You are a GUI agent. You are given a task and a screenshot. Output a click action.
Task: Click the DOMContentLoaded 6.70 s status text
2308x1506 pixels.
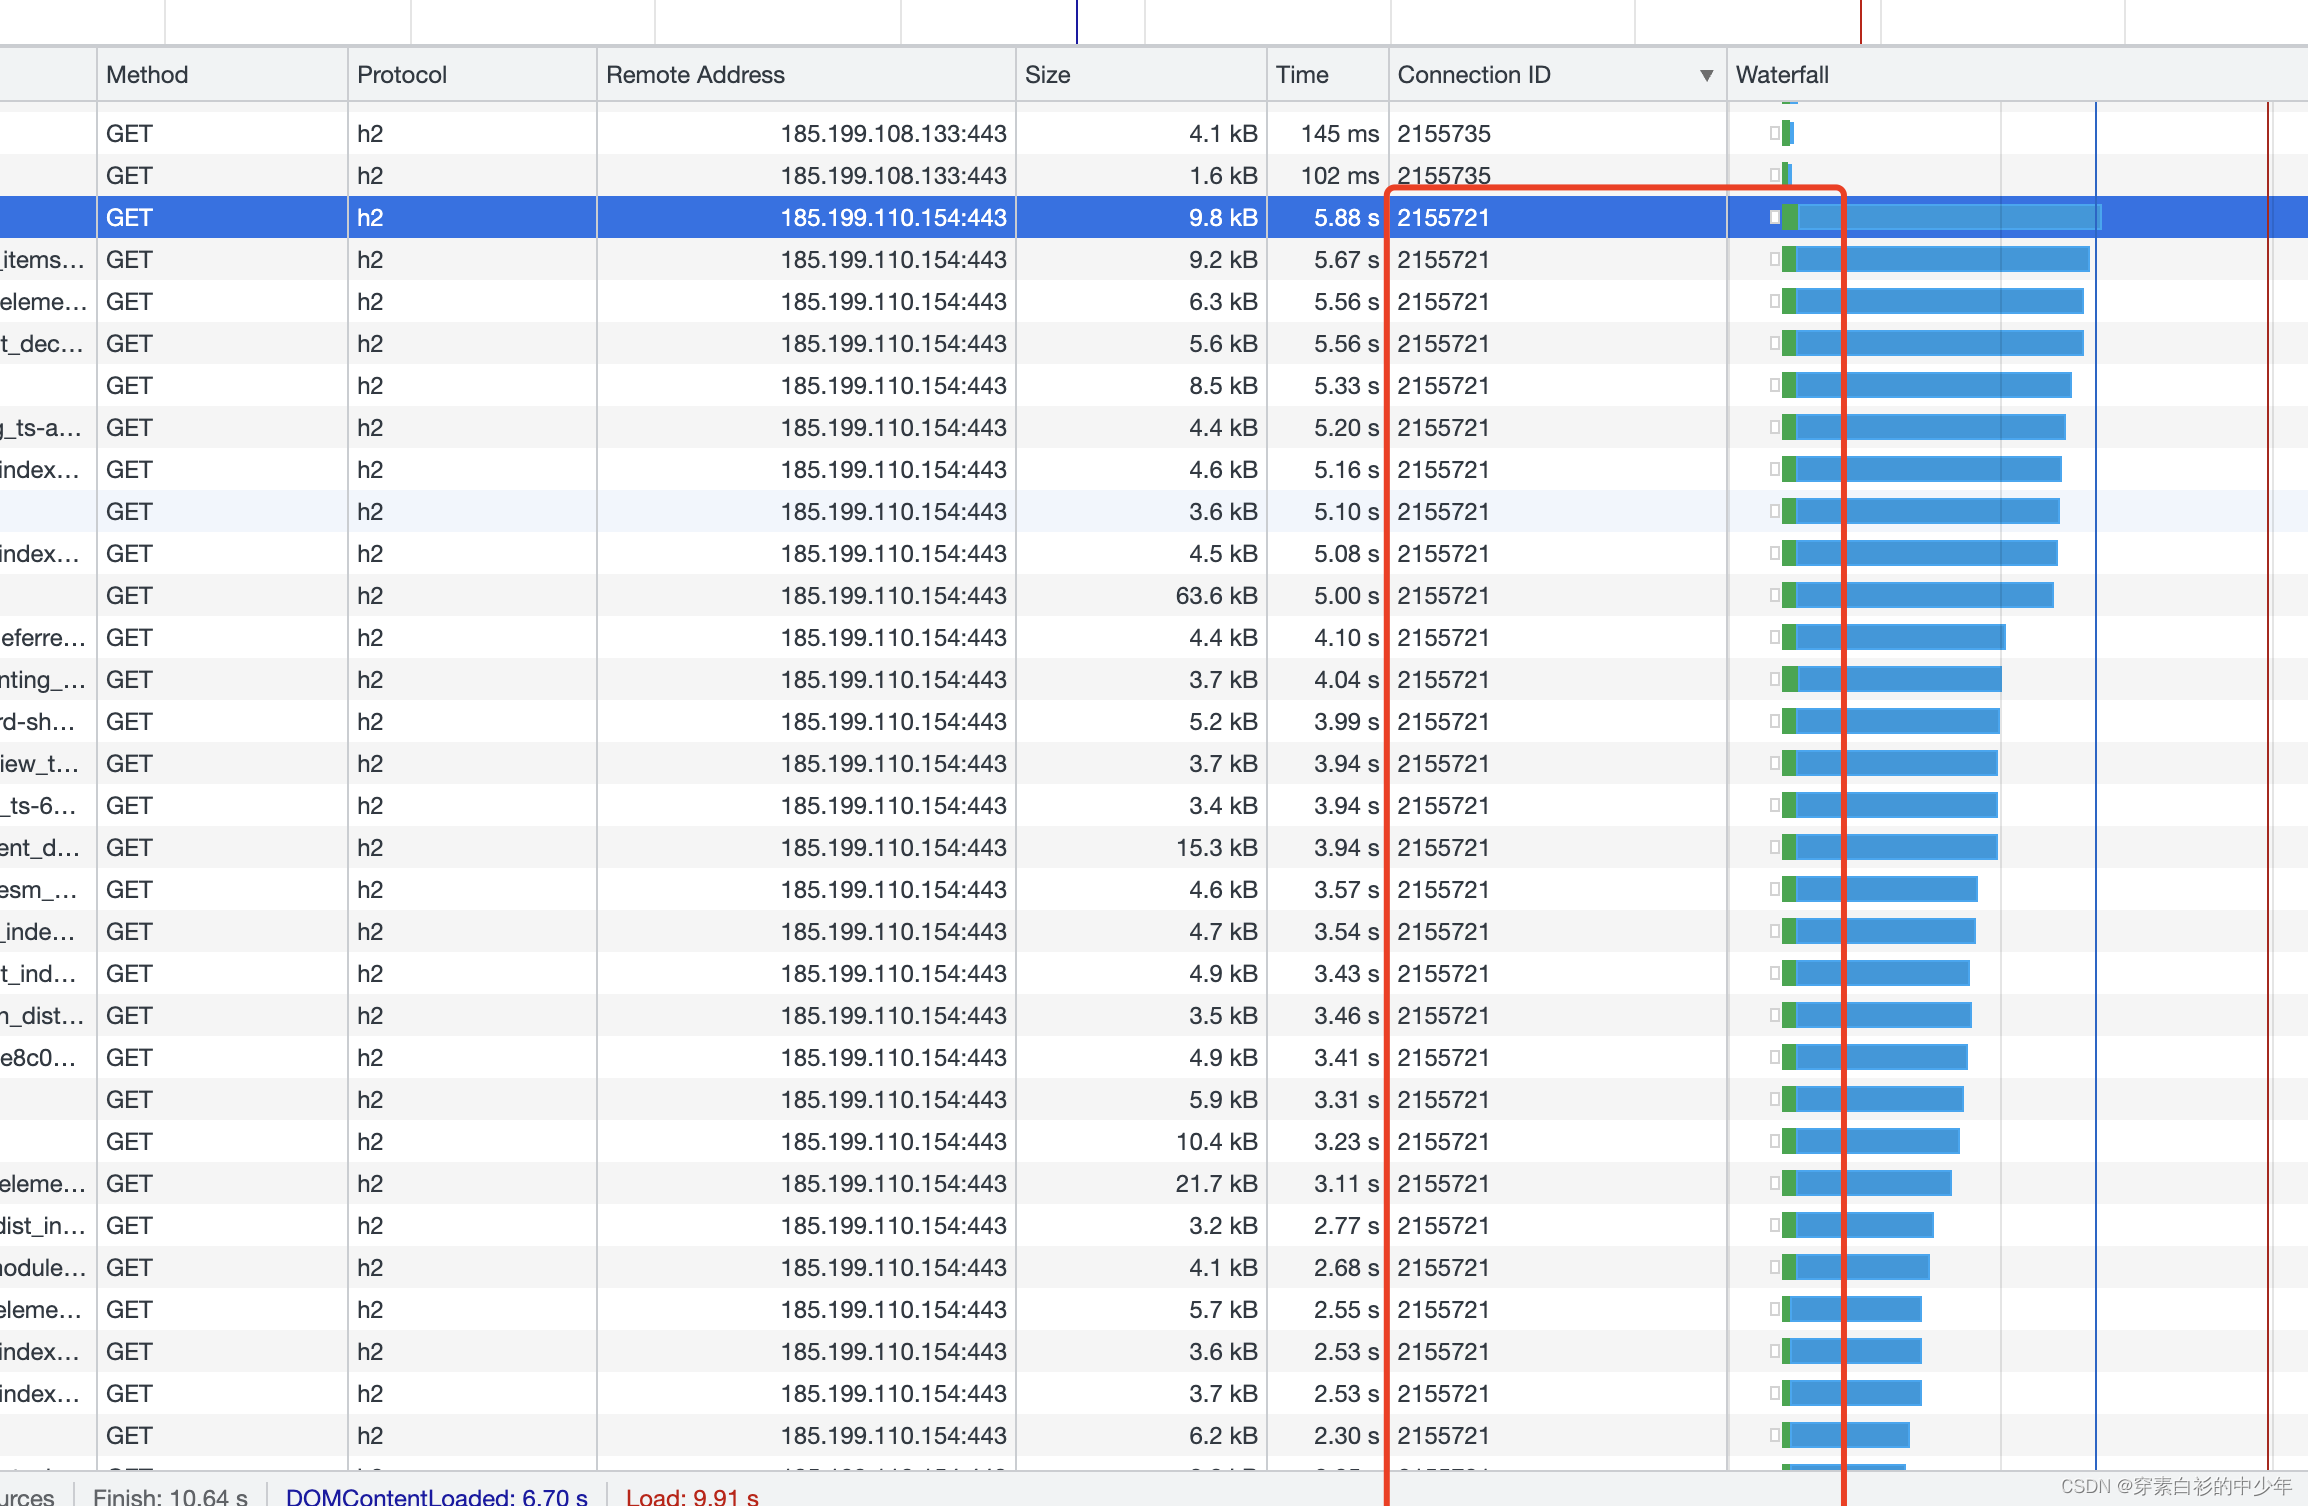click(x=436, y=1496)
